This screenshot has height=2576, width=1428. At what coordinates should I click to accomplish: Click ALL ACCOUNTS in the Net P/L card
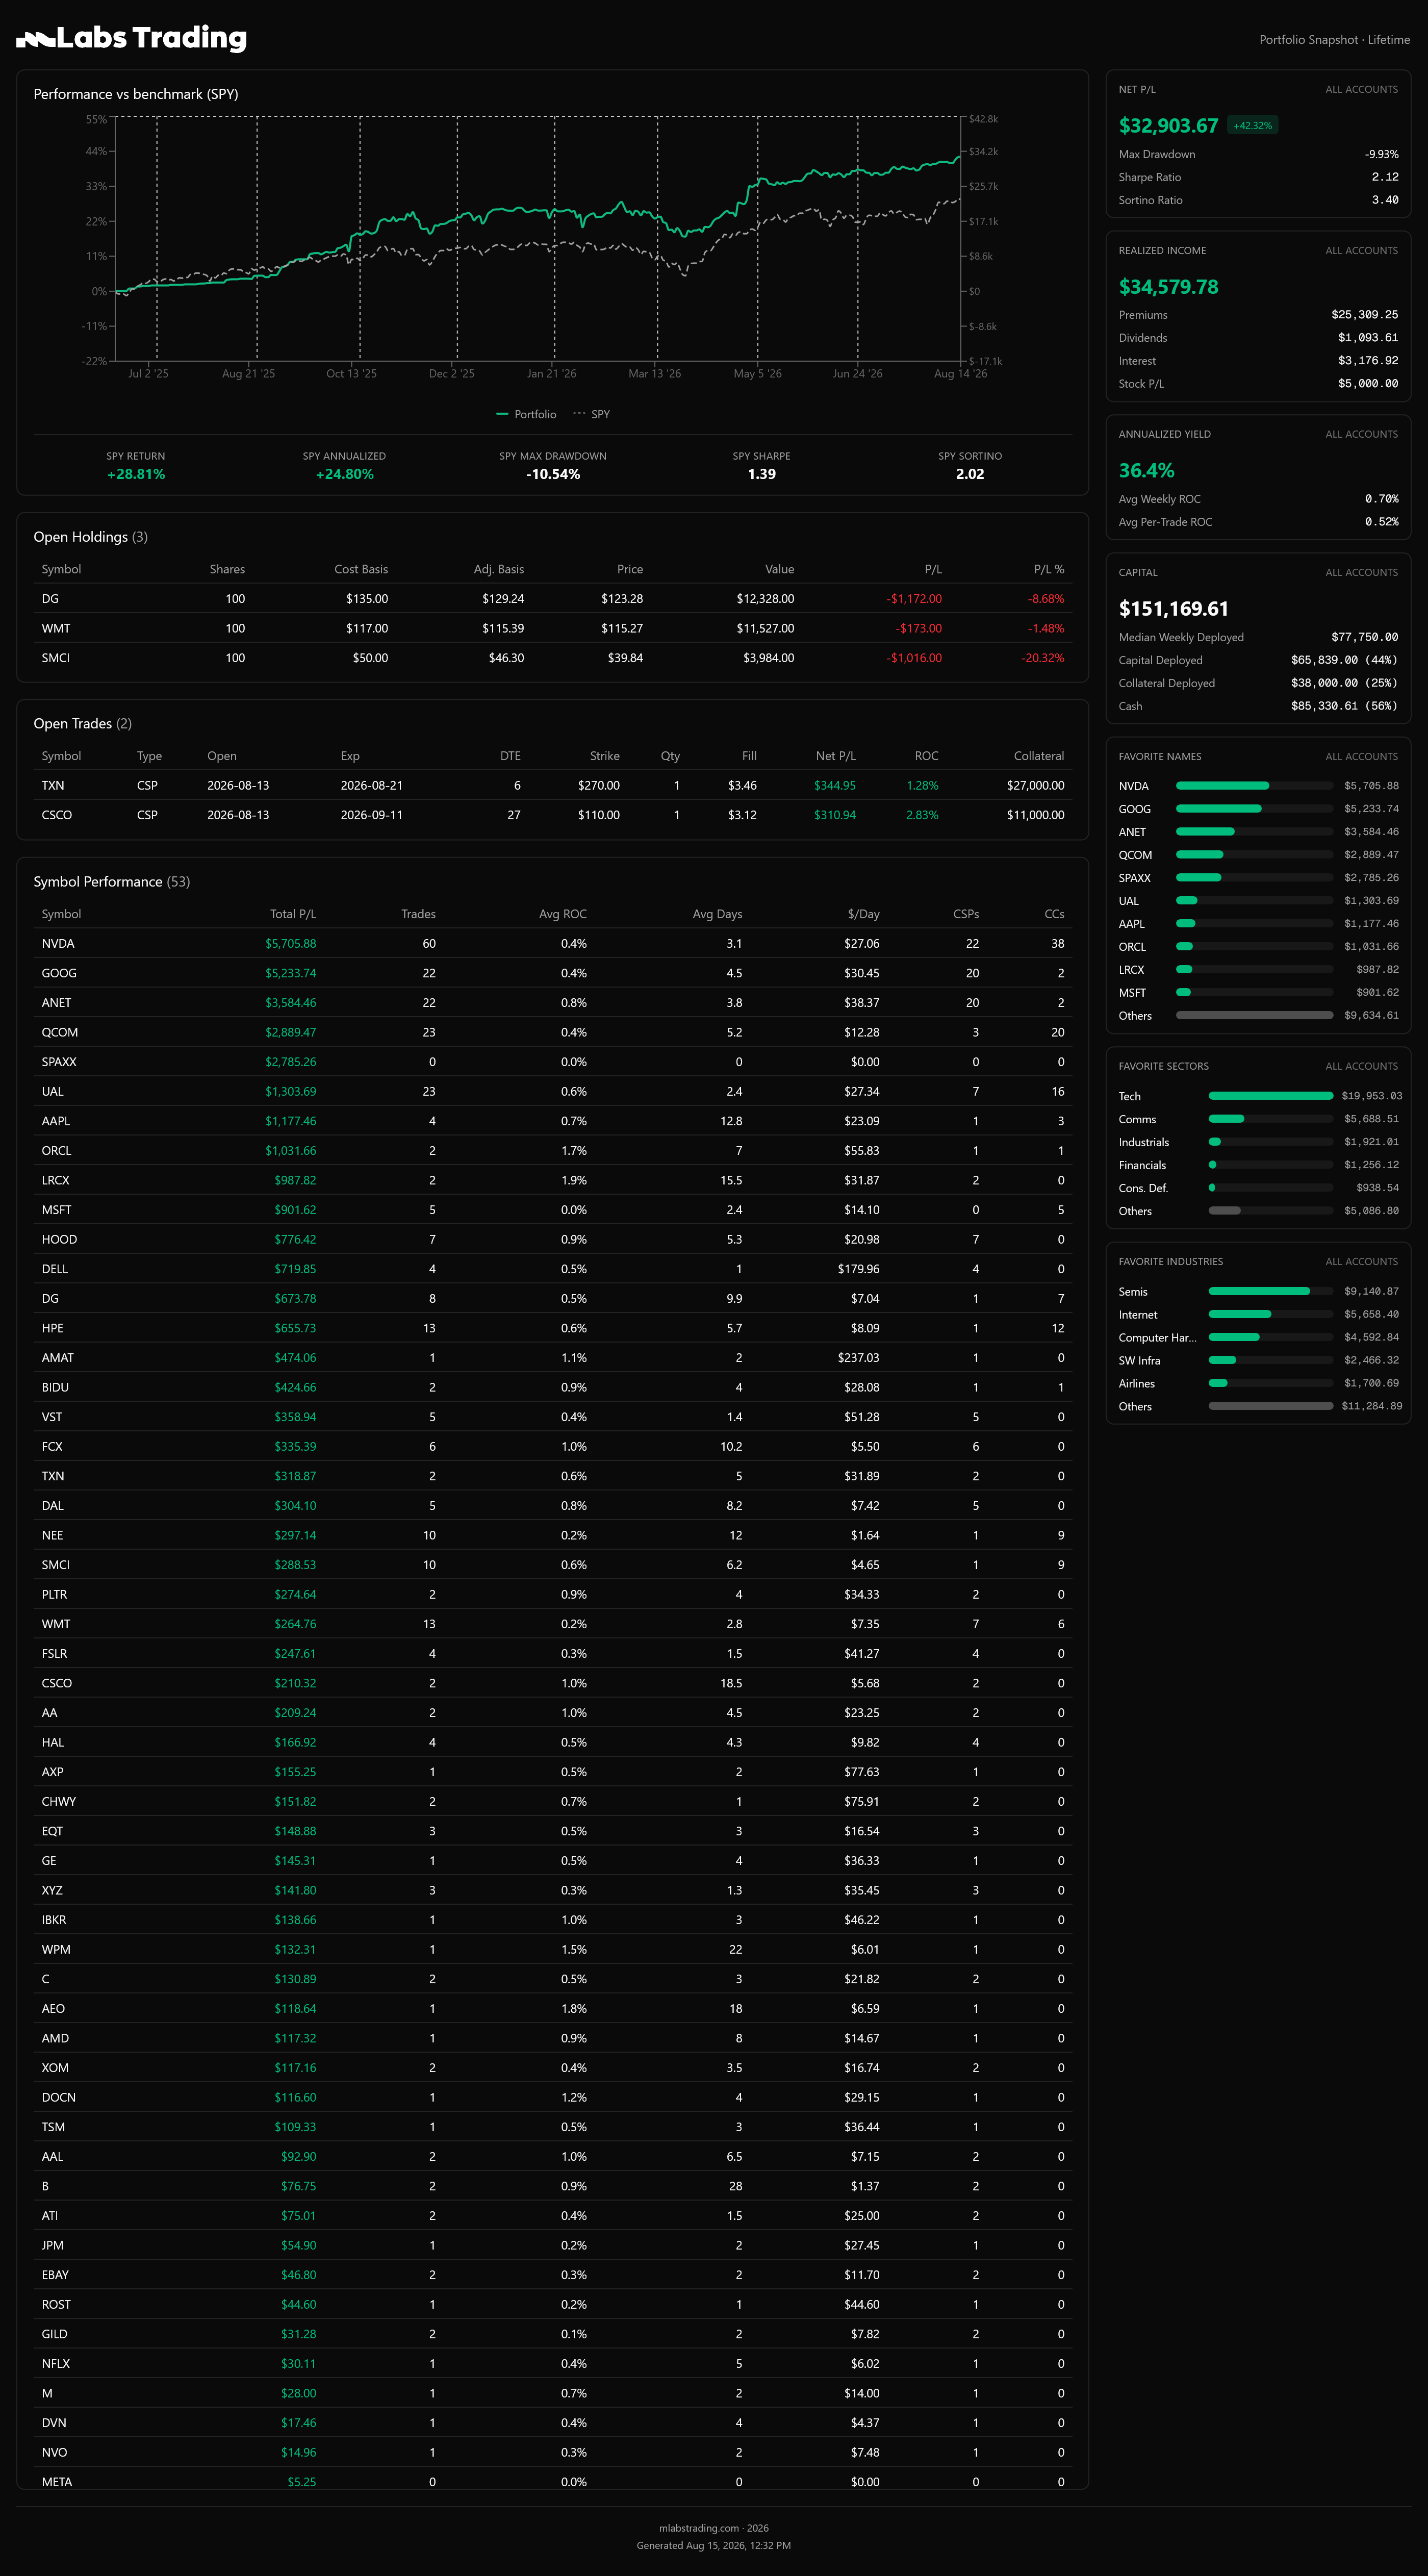[1361, 90]
